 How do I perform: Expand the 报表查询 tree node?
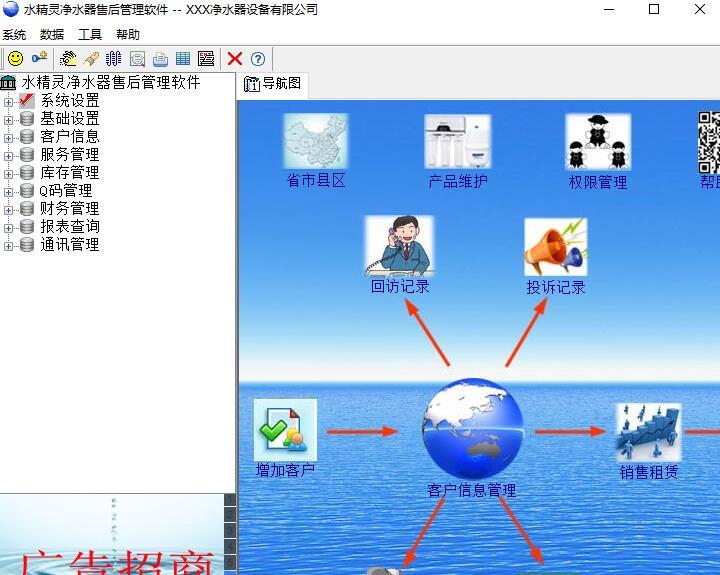click(8, 228)
